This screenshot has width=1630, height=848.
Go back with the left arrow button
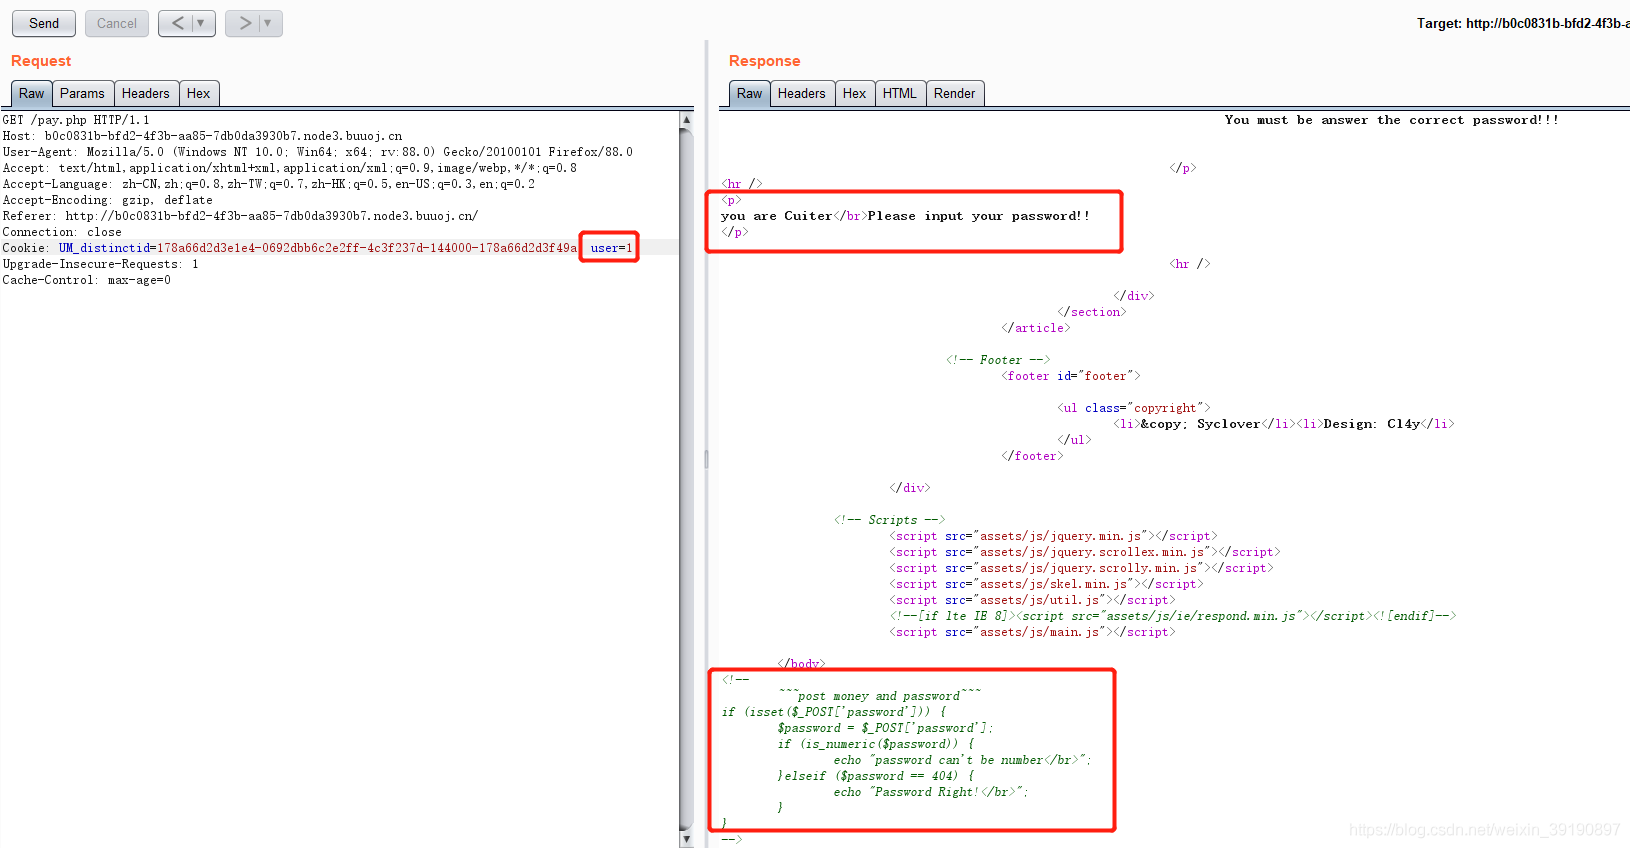tap(177, 23)
